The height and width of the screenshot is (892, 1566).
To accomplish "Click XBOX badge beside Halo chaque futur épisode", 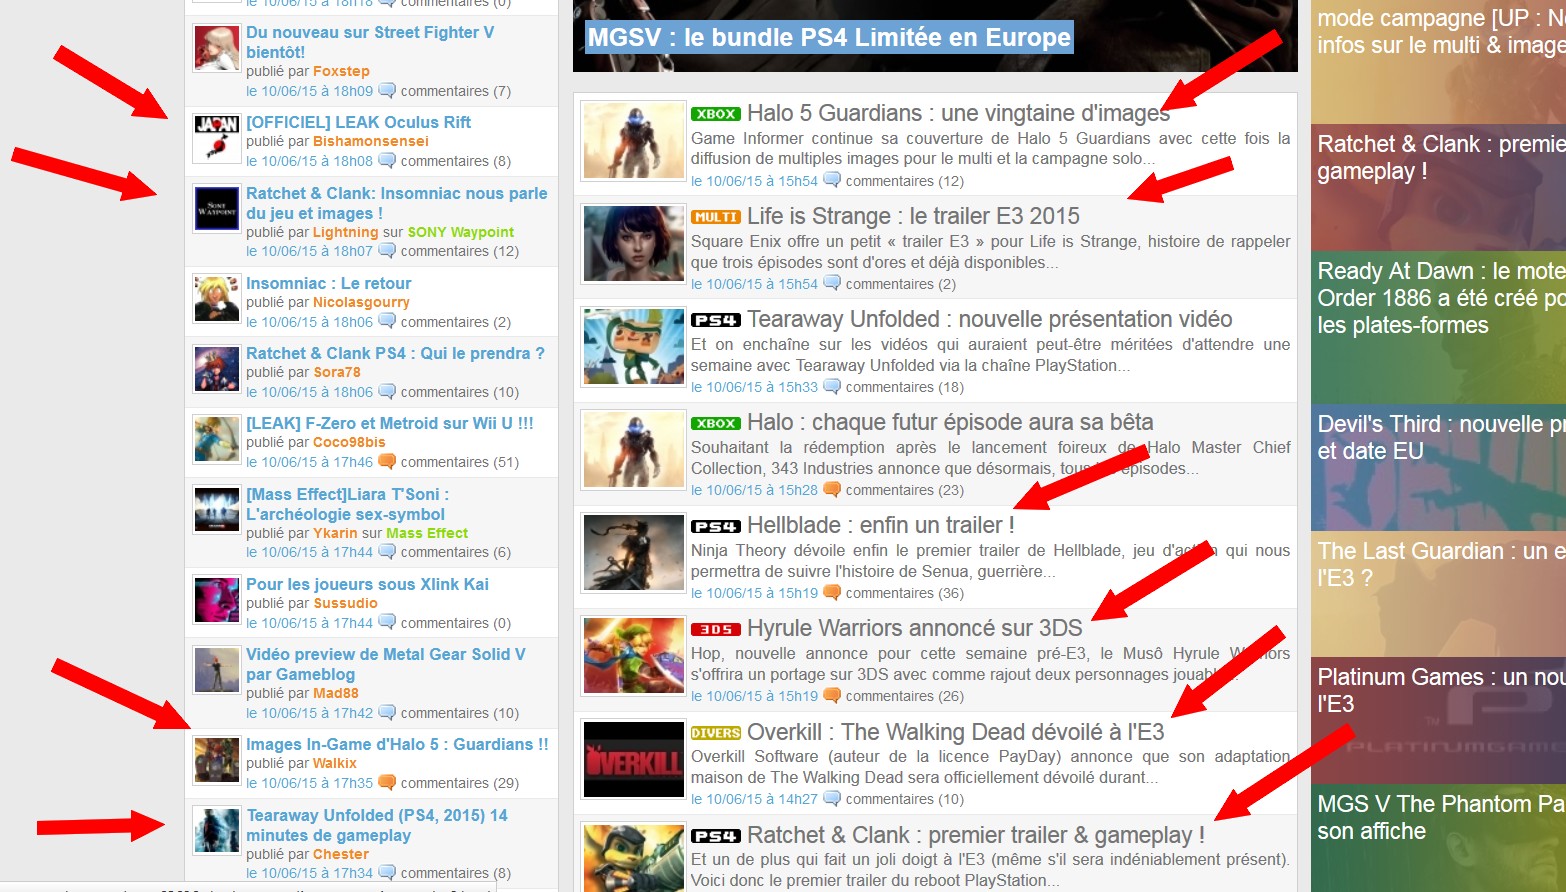I will coord(715,423).
